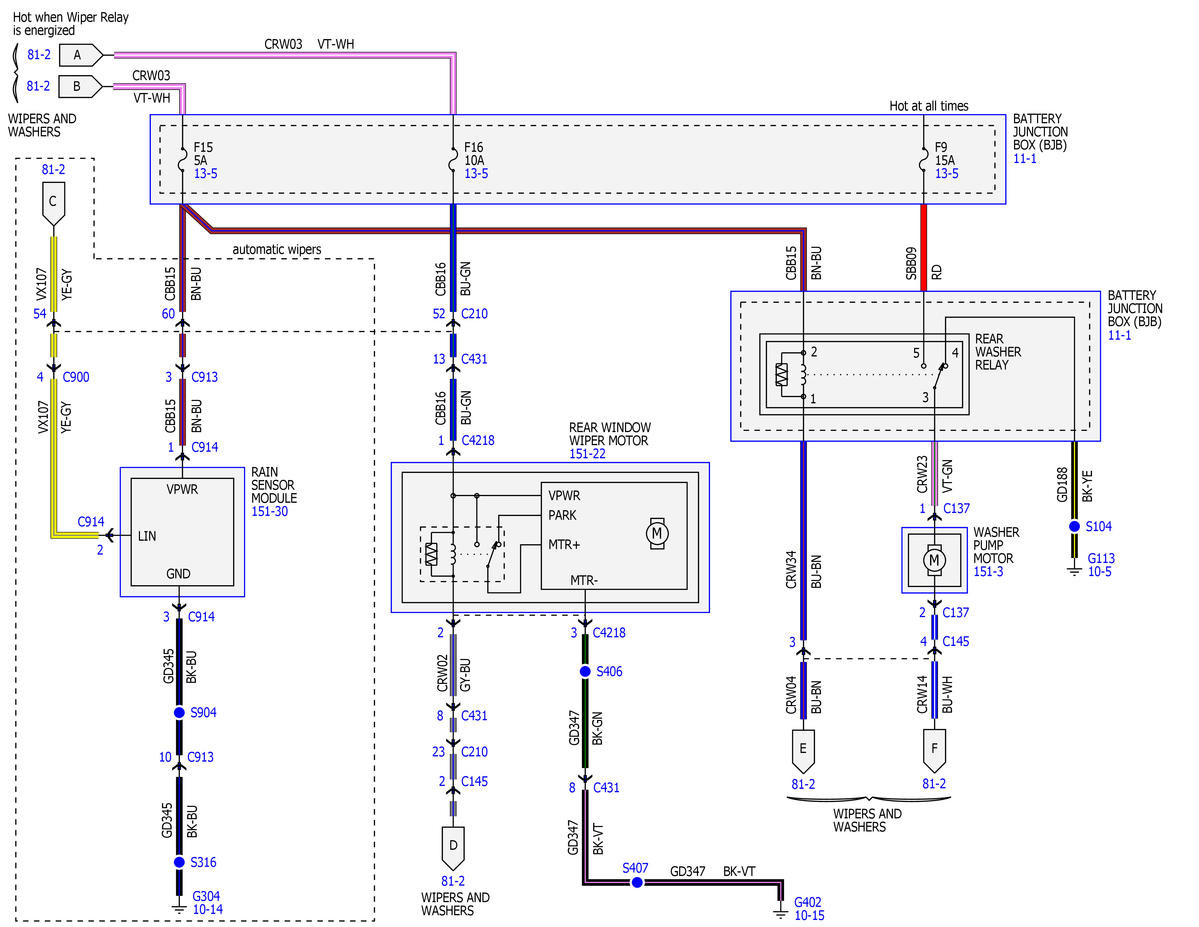
Task: Click the red SBB09 RD wire
Action: (924, 247)
